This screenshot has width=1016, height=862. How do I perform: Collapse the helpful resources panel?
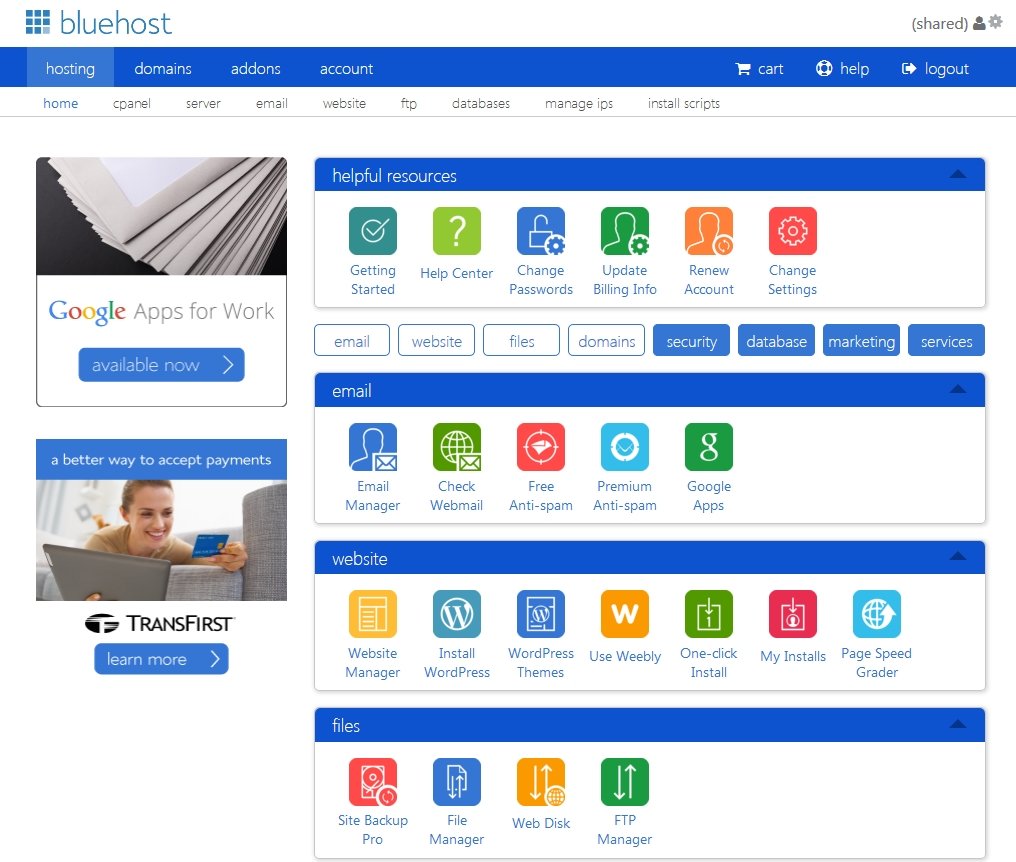957,175
